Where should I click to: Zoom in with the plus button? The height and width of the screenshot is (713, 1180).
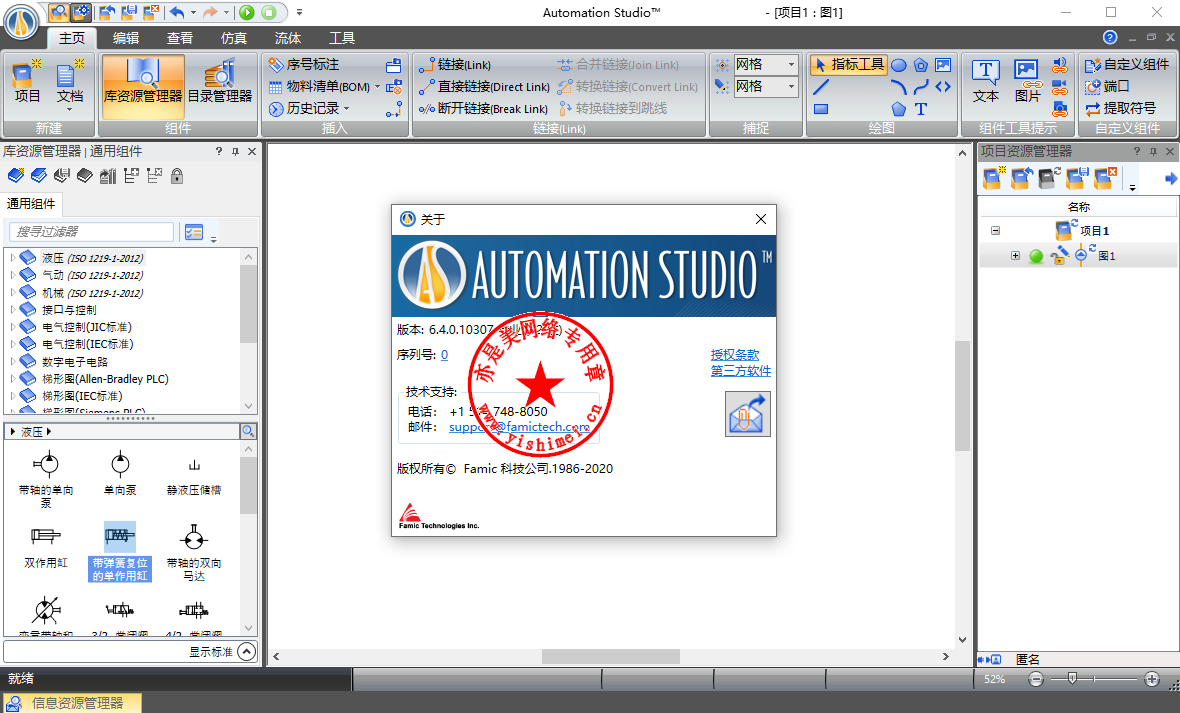pyautogui.click(x=1151, y=679)
